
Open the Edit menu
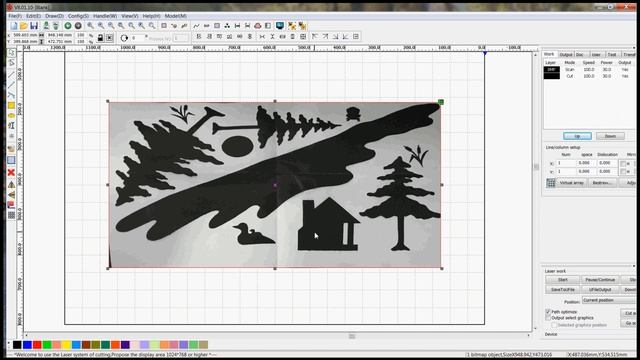(x=33, y=16)
